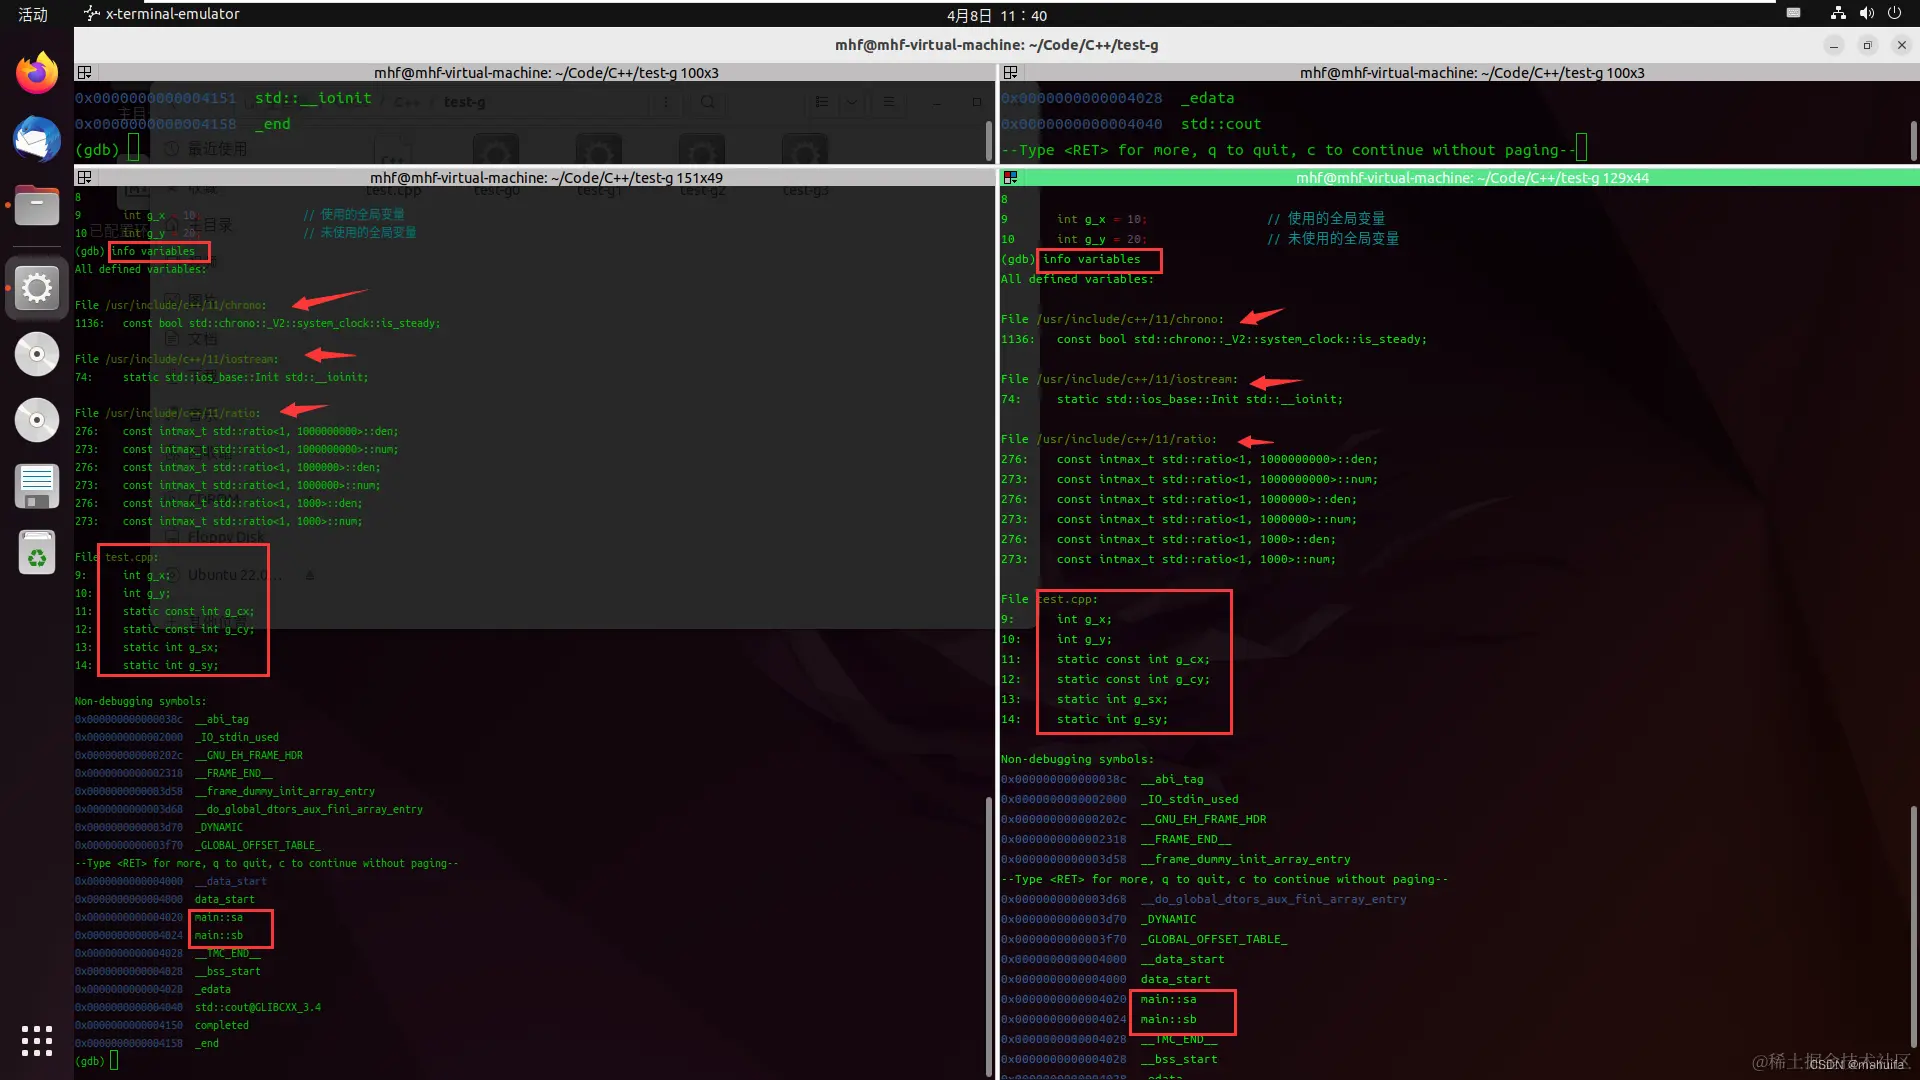Open the network status icon in the top bar

[x=1838, y=14]
